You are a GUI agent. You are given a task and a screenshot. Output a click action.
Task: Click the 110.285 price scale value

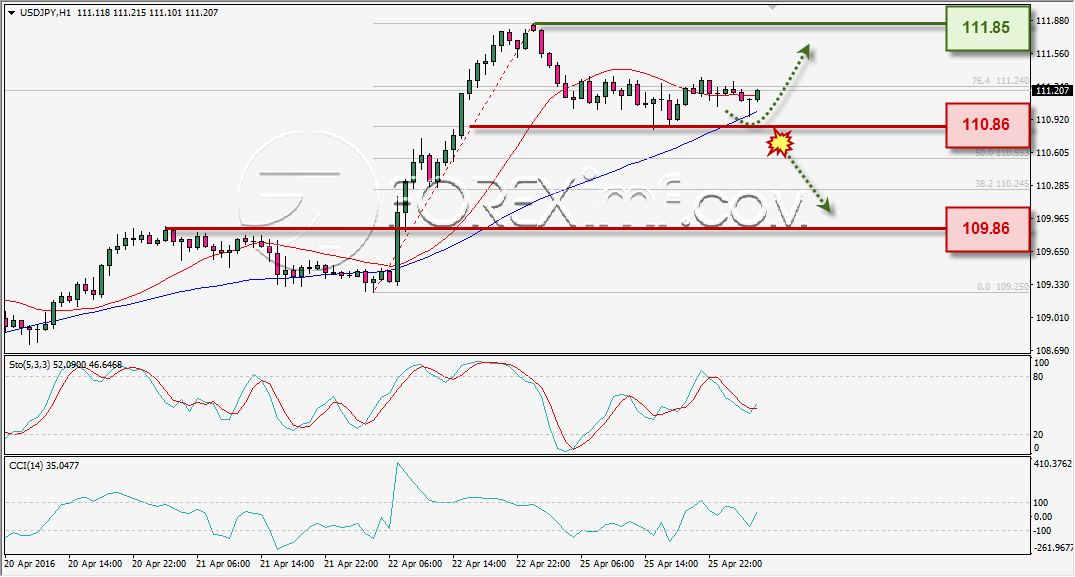[x=1052, y=185]
